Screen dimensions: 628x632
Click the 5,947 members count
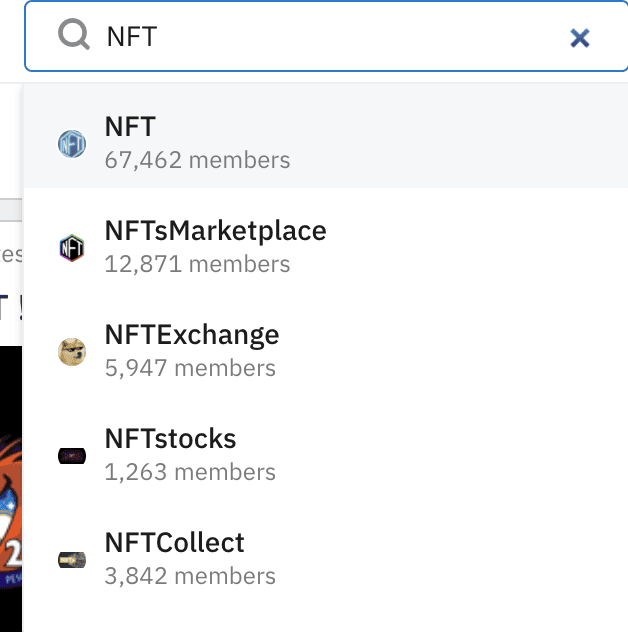[x=190, y=368]
